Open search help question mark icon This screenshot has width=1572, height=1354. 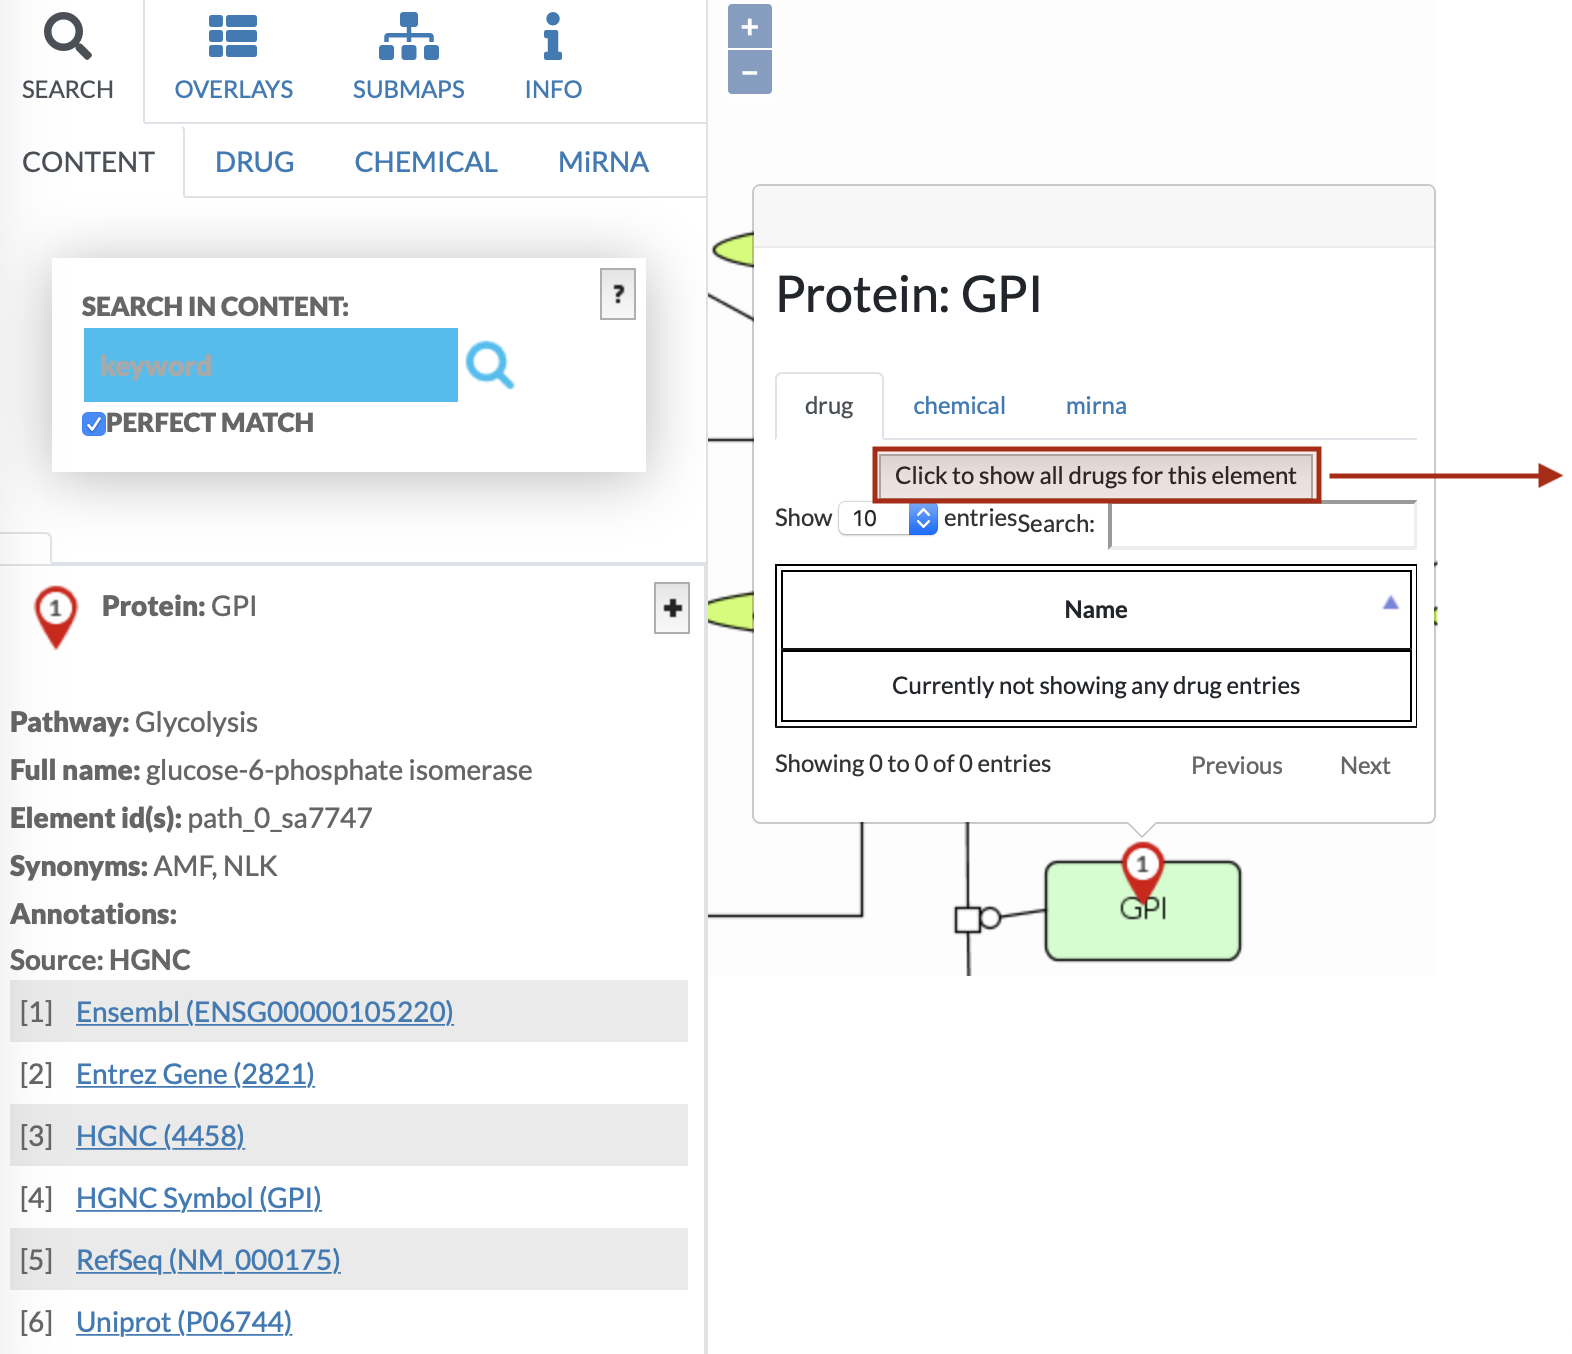tap(617, 294)
